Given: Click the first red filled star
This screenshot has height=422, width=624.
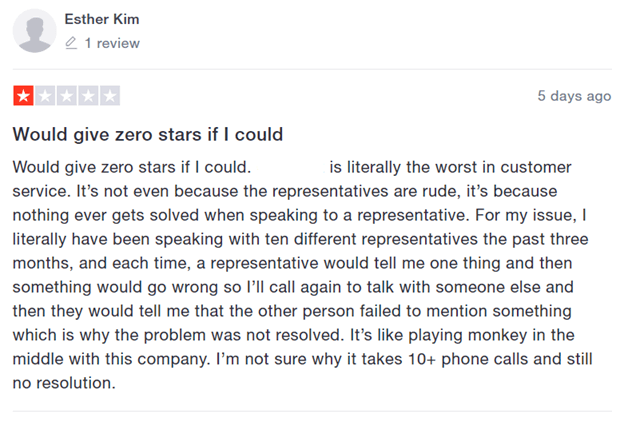Looking at the screenshot, I should click(23, 96).
